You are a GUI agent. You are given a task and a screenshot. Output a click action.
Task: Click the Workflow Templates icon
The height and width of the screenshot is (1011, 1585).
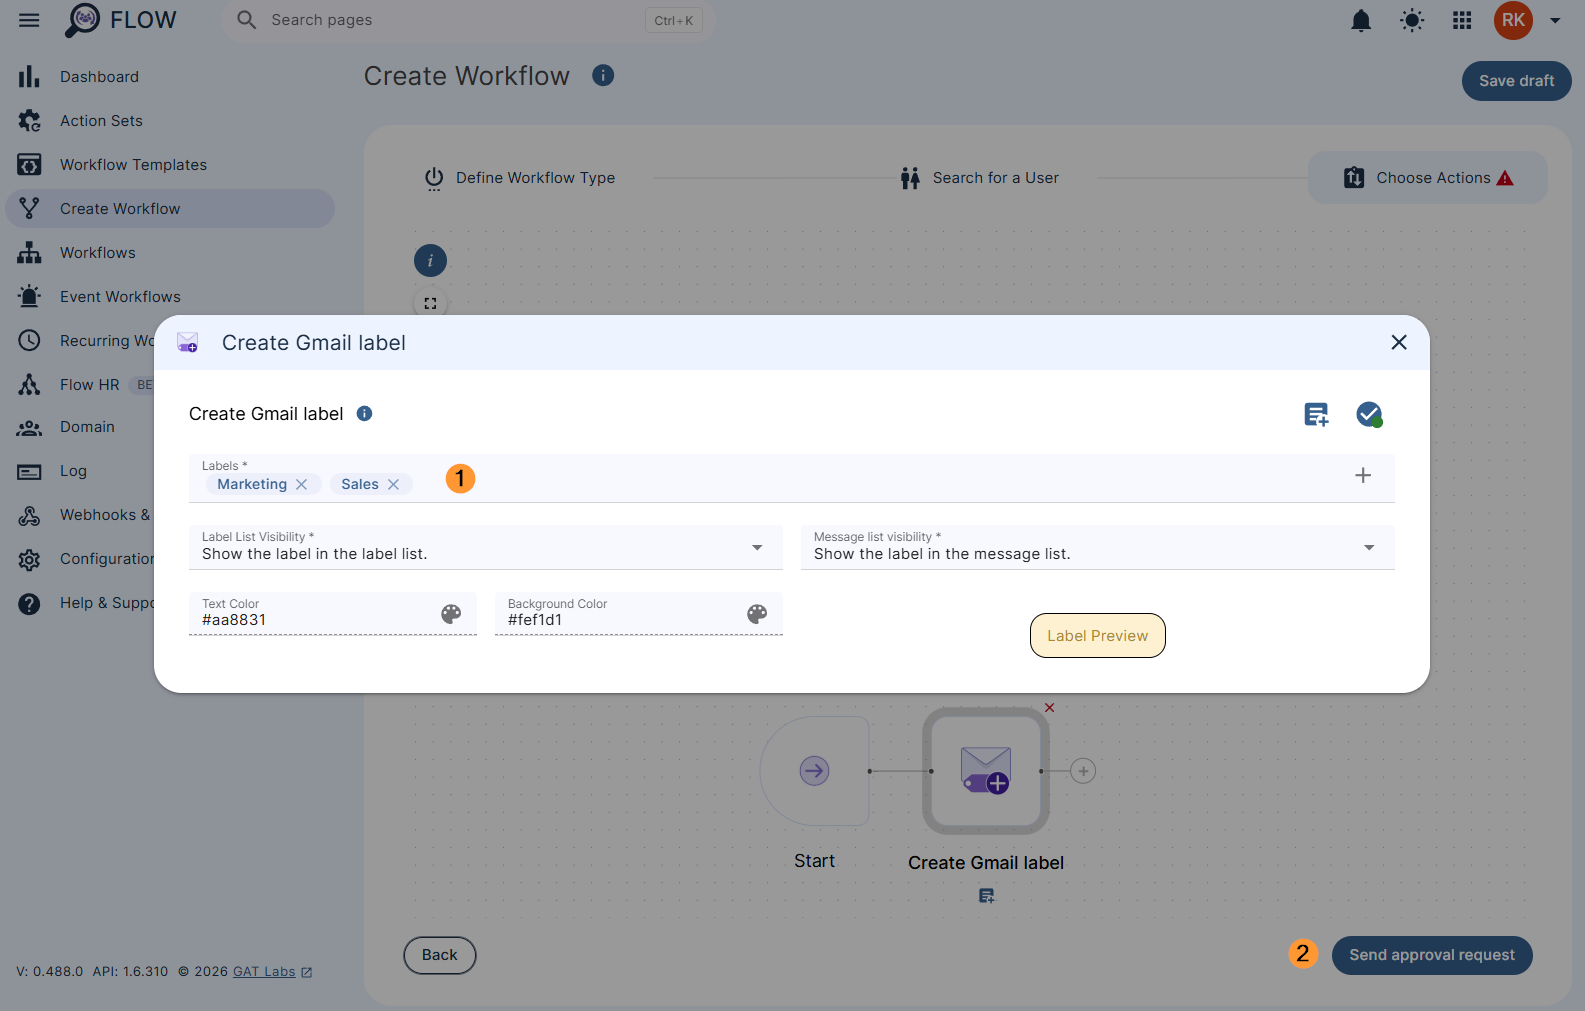[x=29, y=165]
